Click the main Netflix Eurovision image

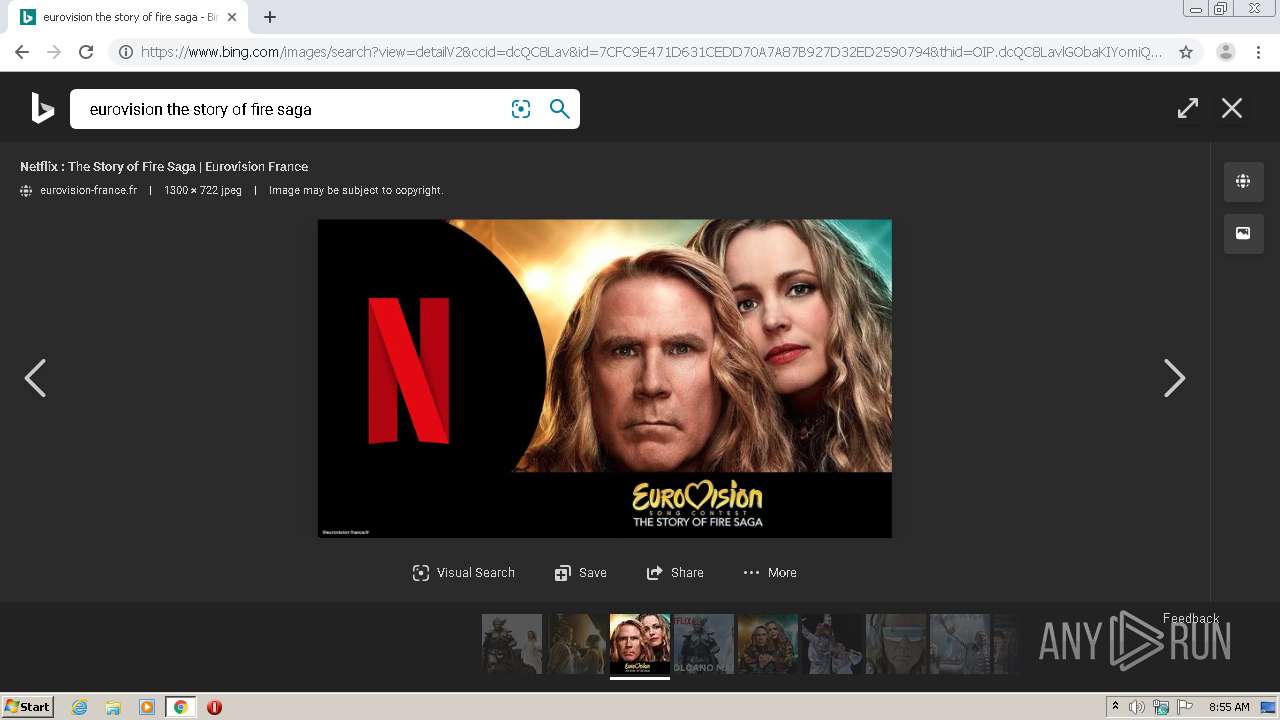coord(605,378)
